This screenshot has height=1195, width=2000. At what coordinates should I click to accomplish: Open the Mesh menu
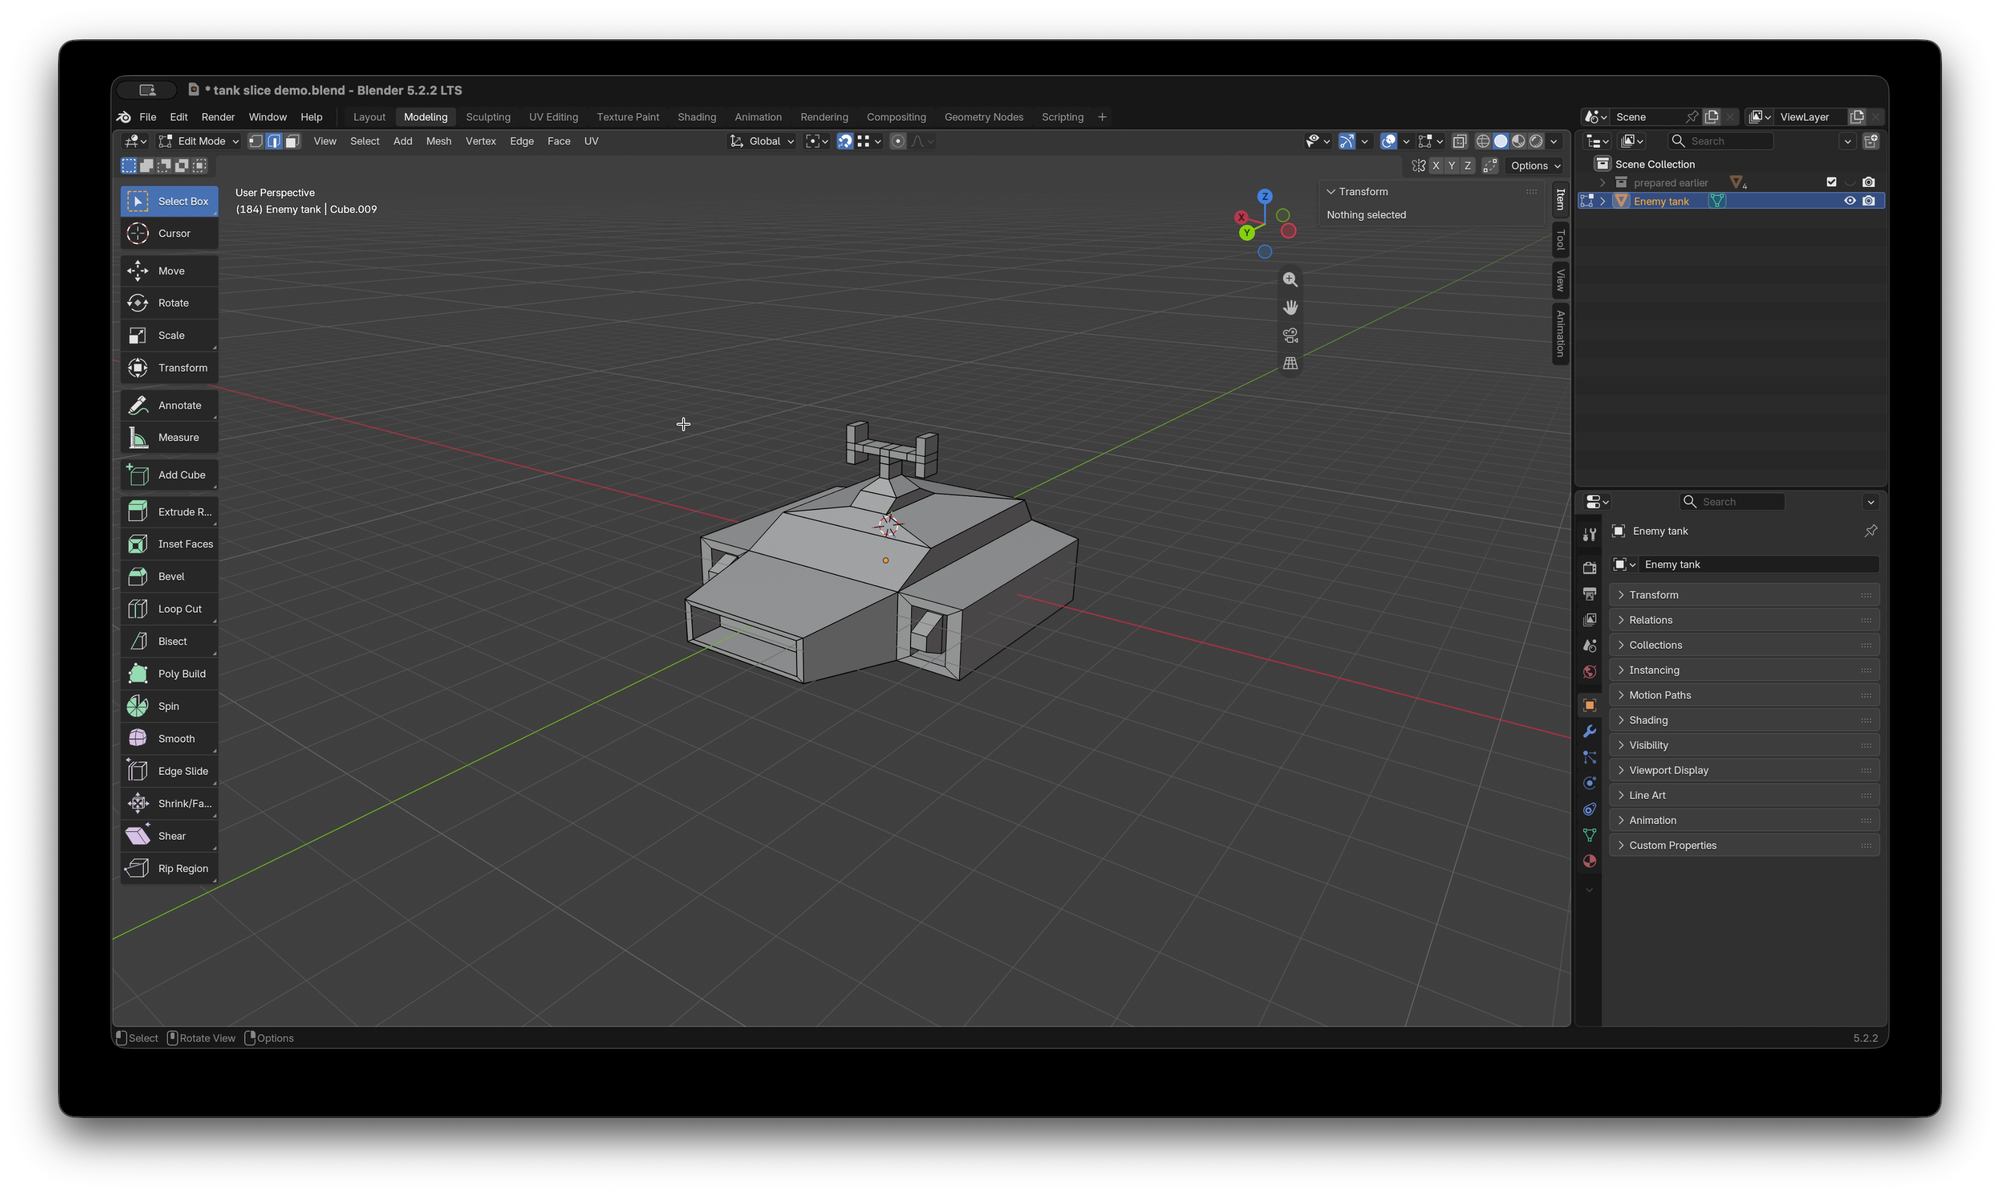pos(439,141)
